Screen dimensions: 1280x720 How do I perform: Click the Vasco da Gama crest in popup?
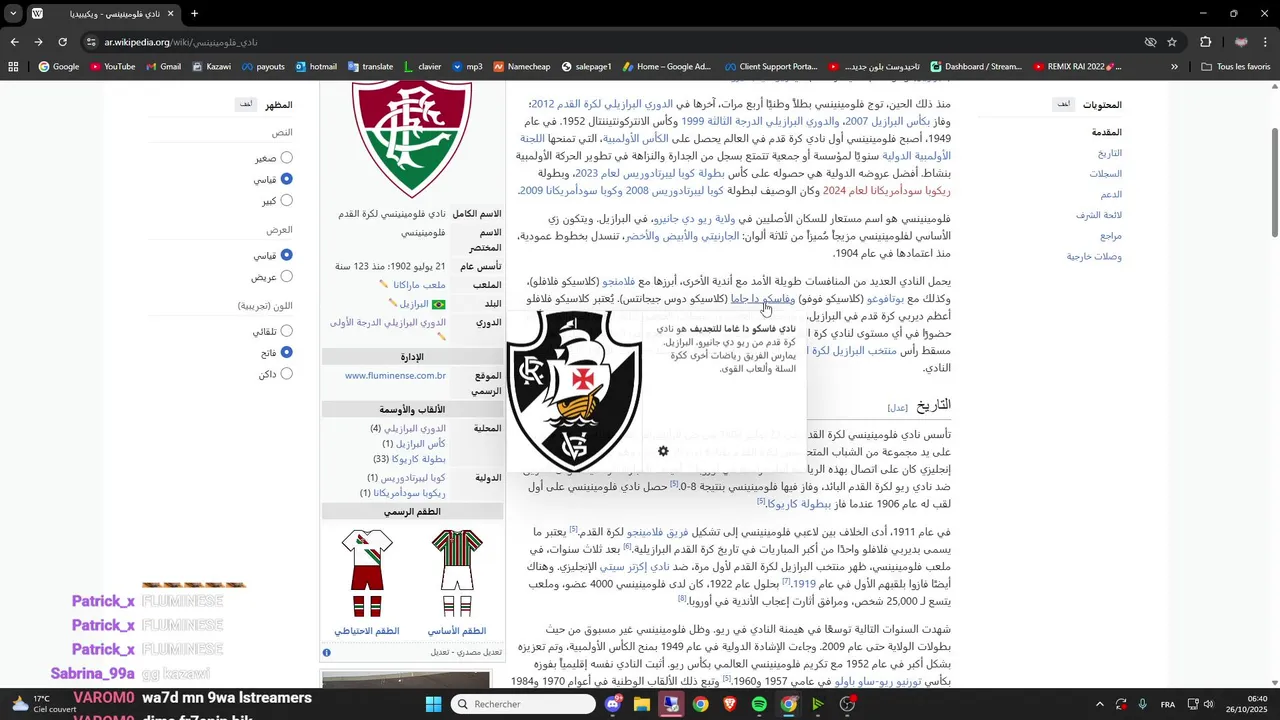(x=573, y=391)
